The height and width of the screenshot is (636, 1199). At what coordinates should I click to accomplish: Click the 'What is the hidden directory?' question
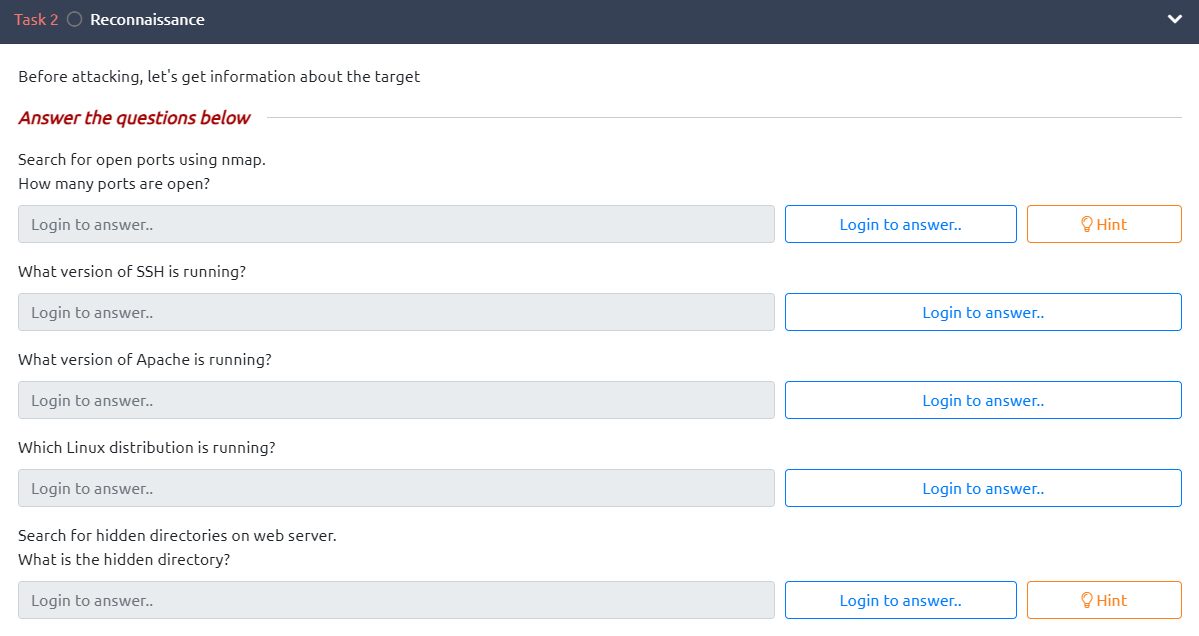coord(124,560)
